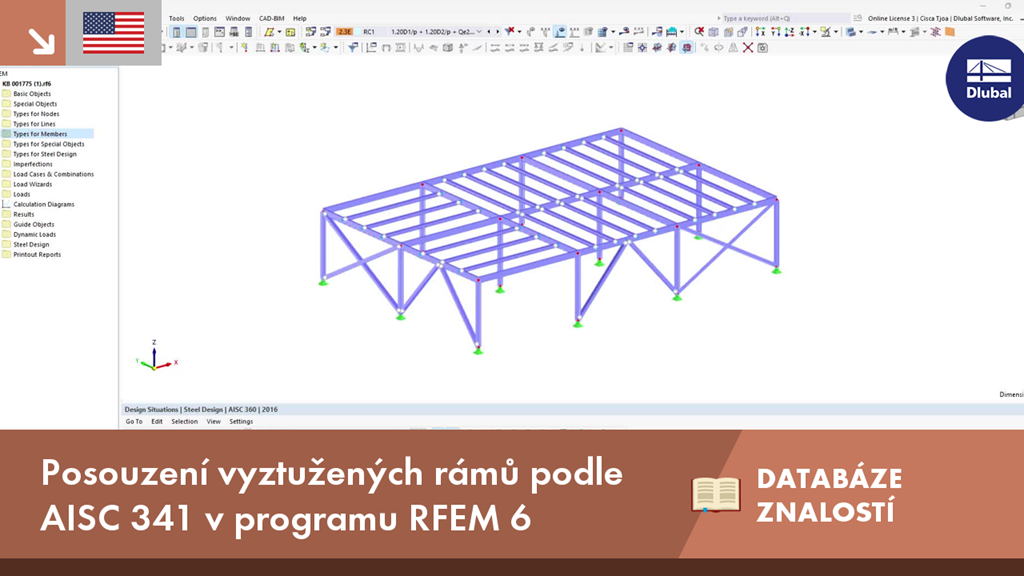Click the solid cube icon in second toolbar
The width and height of the screenshot is (1024, 576).
pyautogui.click(x=448, y=48)
